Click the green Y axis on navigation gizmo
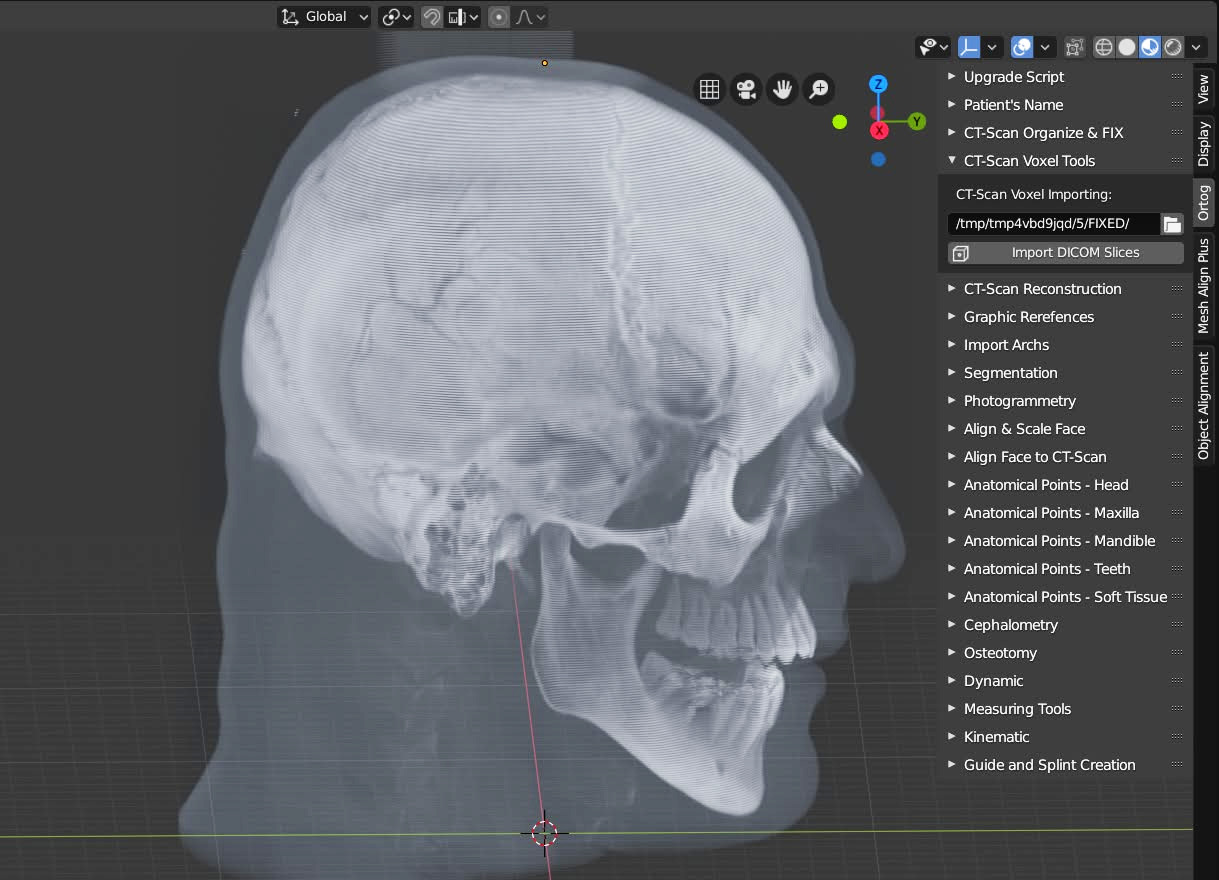The height and width of the screenshot is (880, 1219). point(917,122)
